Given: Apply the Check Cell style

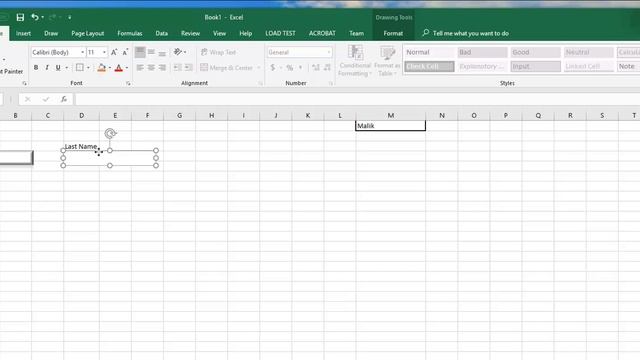Looking at the screenshot, I should click(429, 66).
